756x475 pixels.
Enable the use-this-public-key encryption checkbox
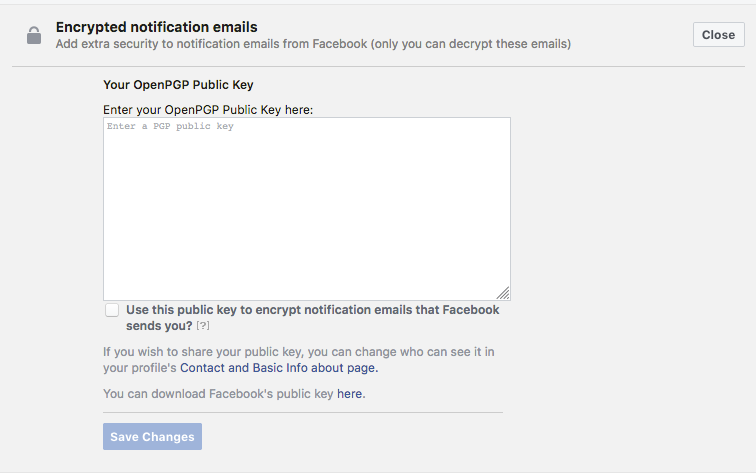click(112, 310)
